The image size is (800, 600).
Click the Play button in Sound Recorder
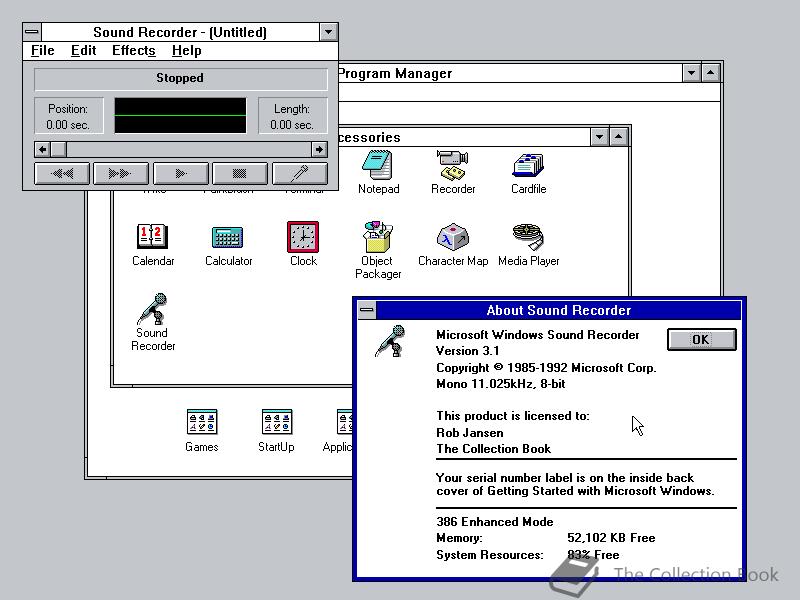[181, 174]
